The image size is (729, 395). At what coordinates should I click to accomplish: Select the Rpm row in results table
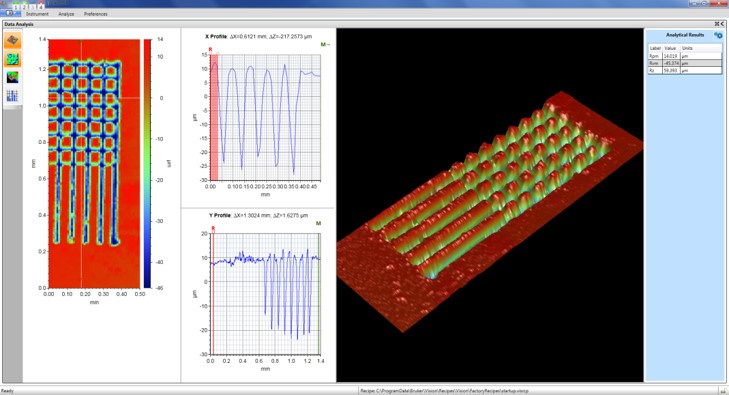tap(685, 56)
